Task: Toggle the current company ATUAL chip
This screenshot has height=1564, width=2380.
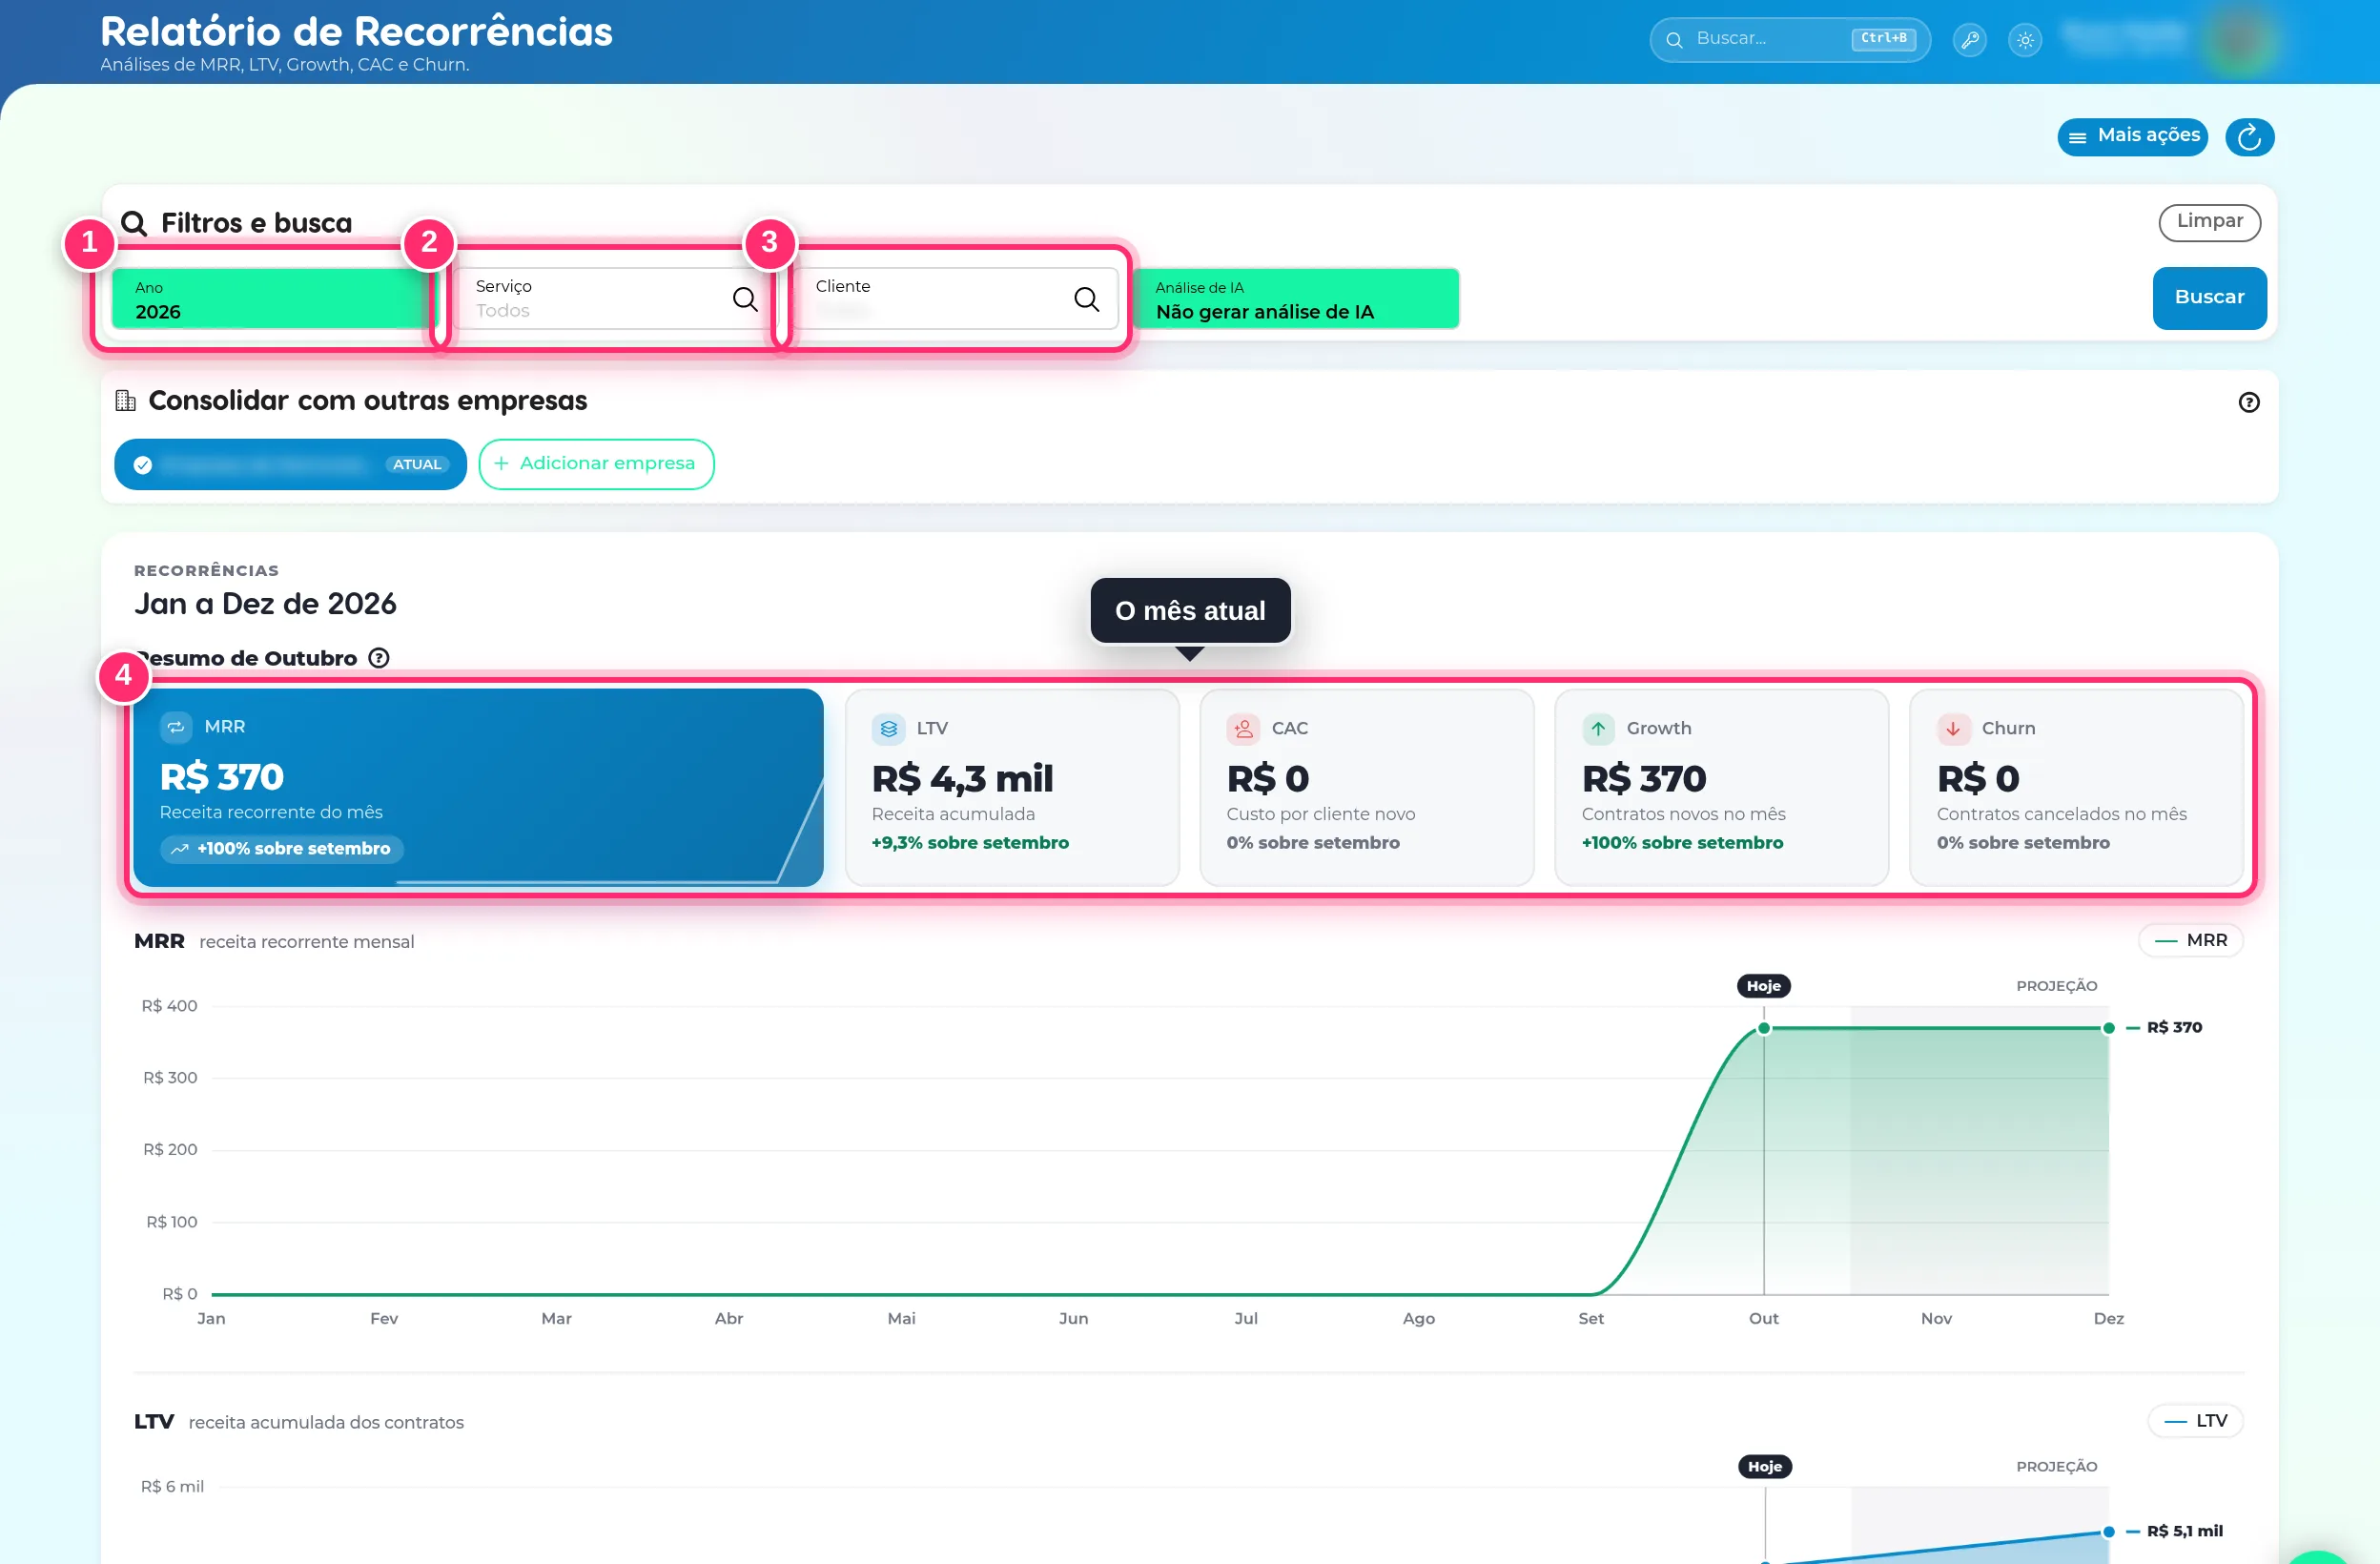Action: (290, 464)
